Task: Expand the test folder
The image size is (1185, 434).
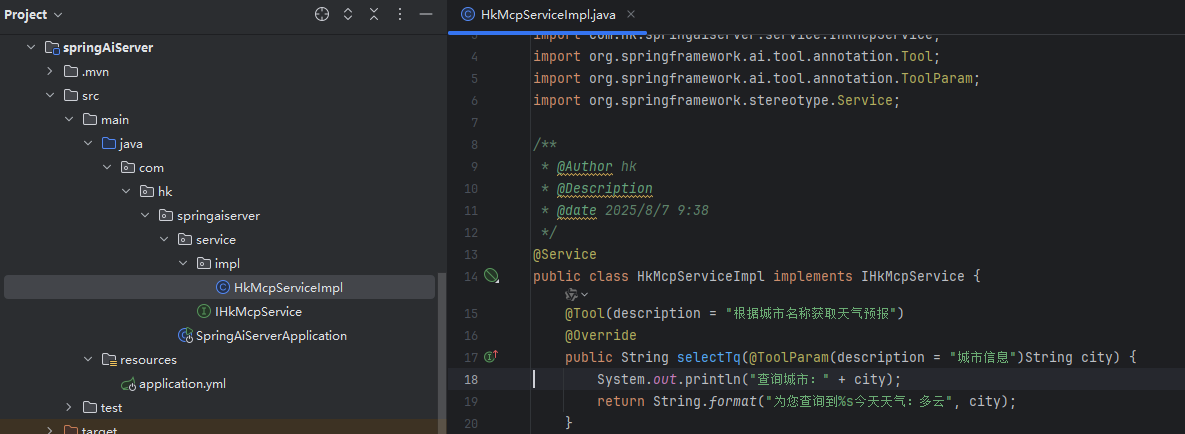Action: 68,408
